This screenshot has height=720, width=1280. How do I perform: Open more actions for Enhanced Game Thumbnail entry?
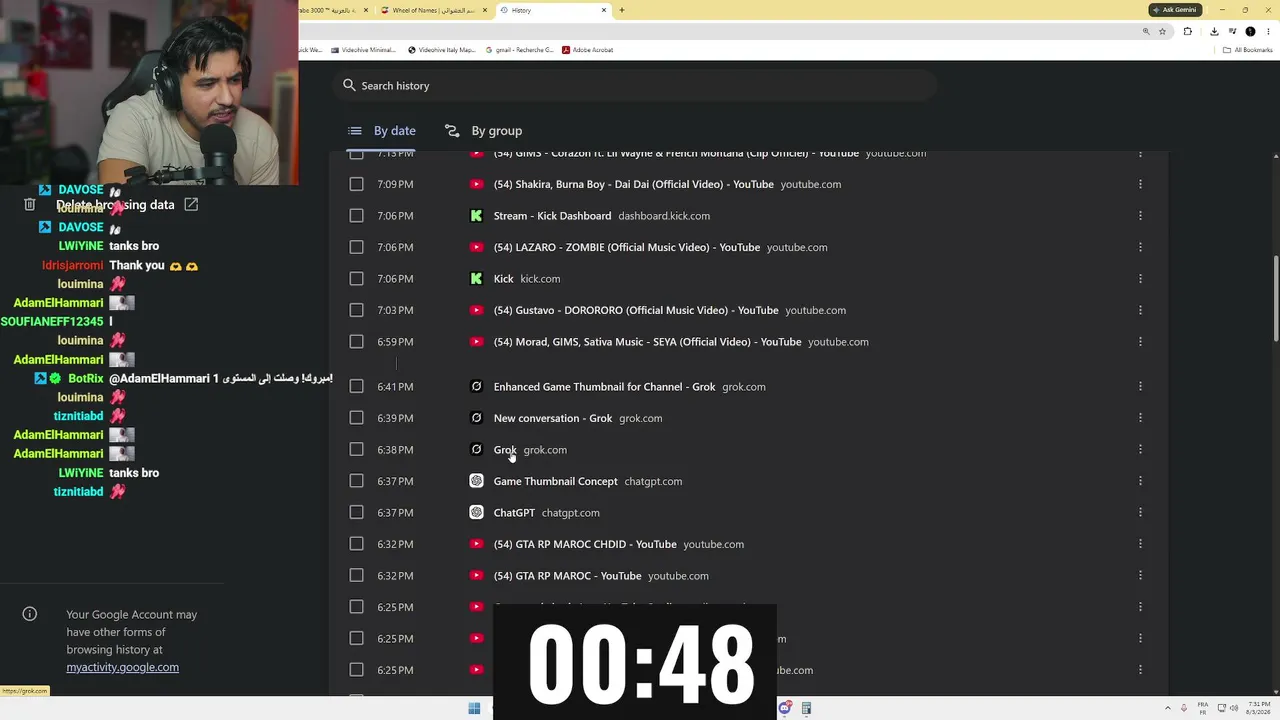[x=1140, y=386]
